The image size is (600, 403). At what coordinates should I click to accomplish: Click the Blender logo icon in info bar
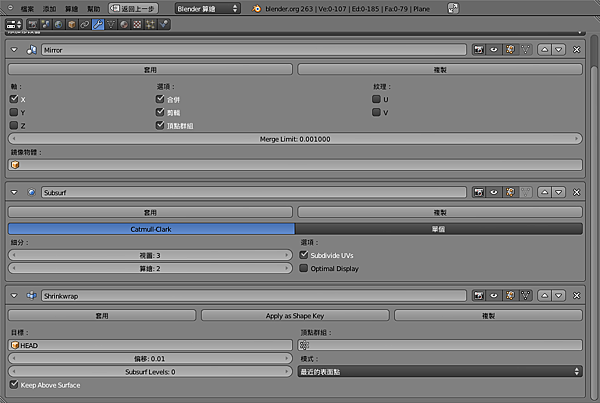pos(256,8)
